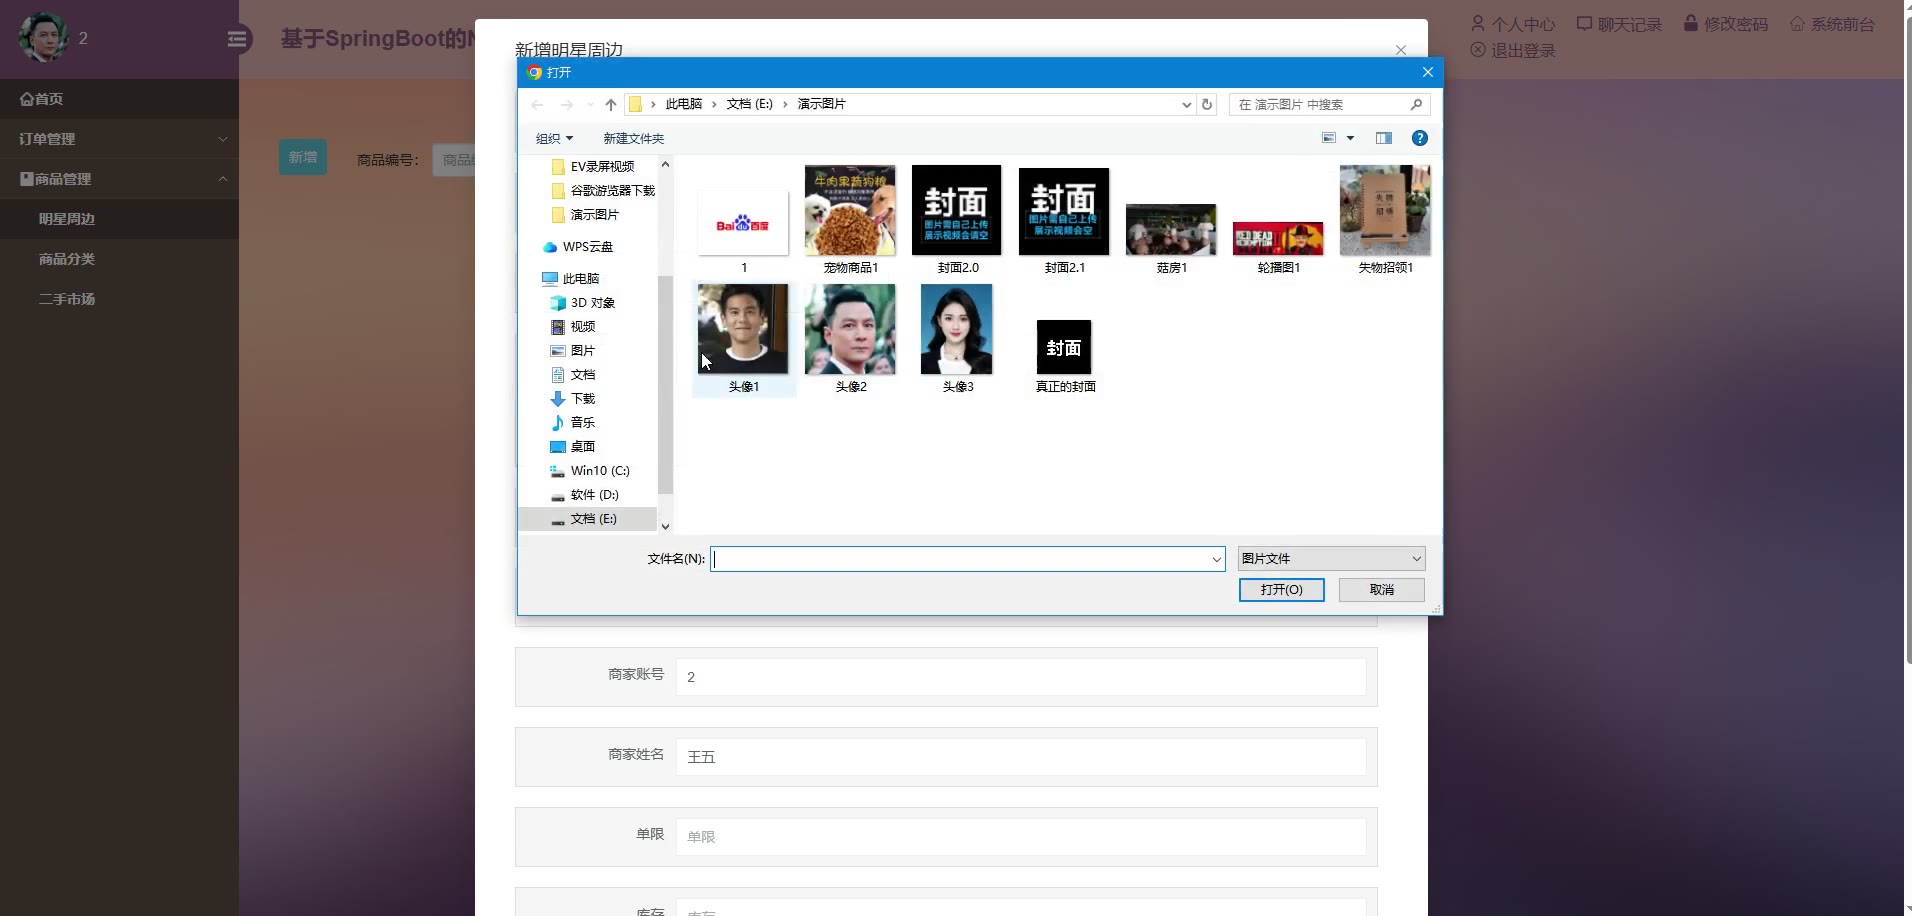
Task: Click into the 文件名 filename field
Action: tap(960, 559)
